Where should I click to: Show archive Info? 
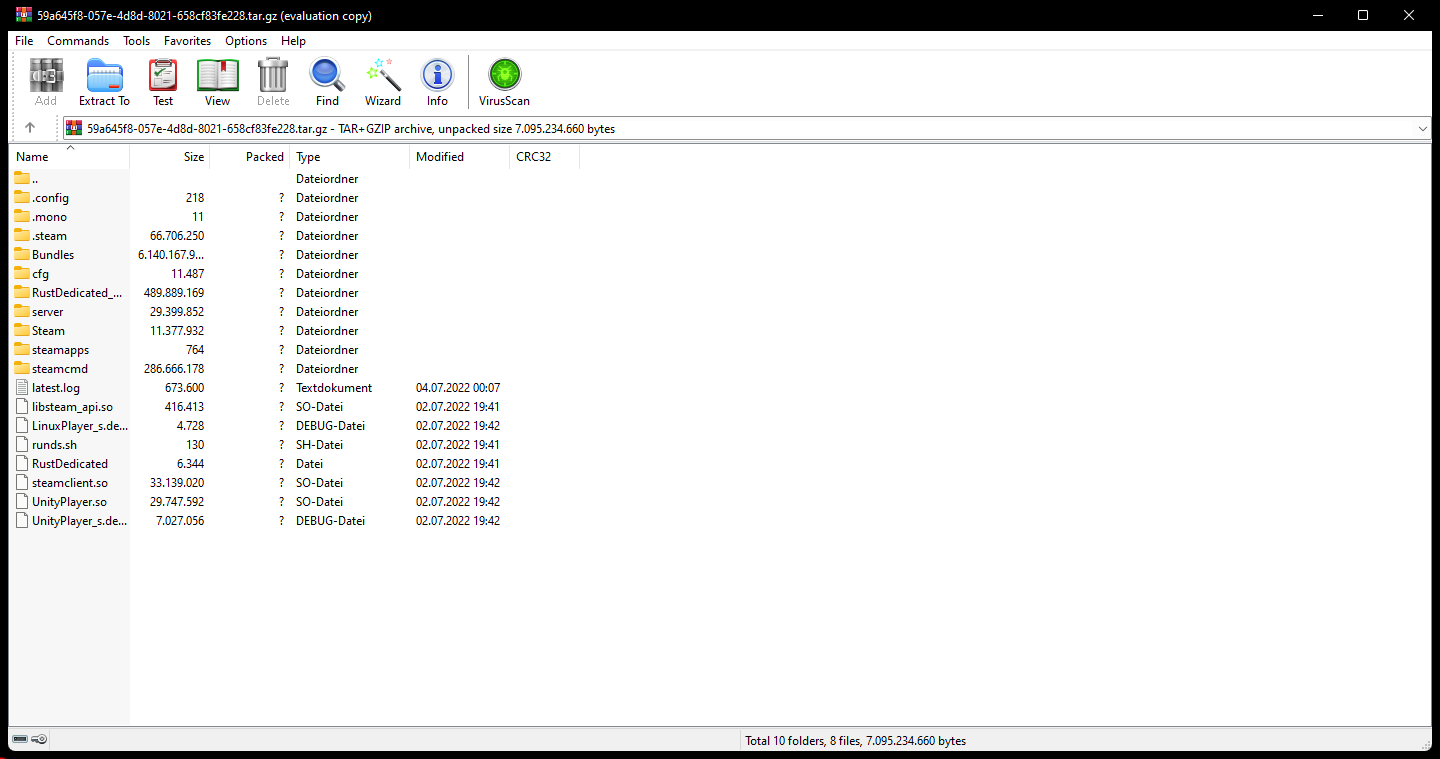click(437, 82)
